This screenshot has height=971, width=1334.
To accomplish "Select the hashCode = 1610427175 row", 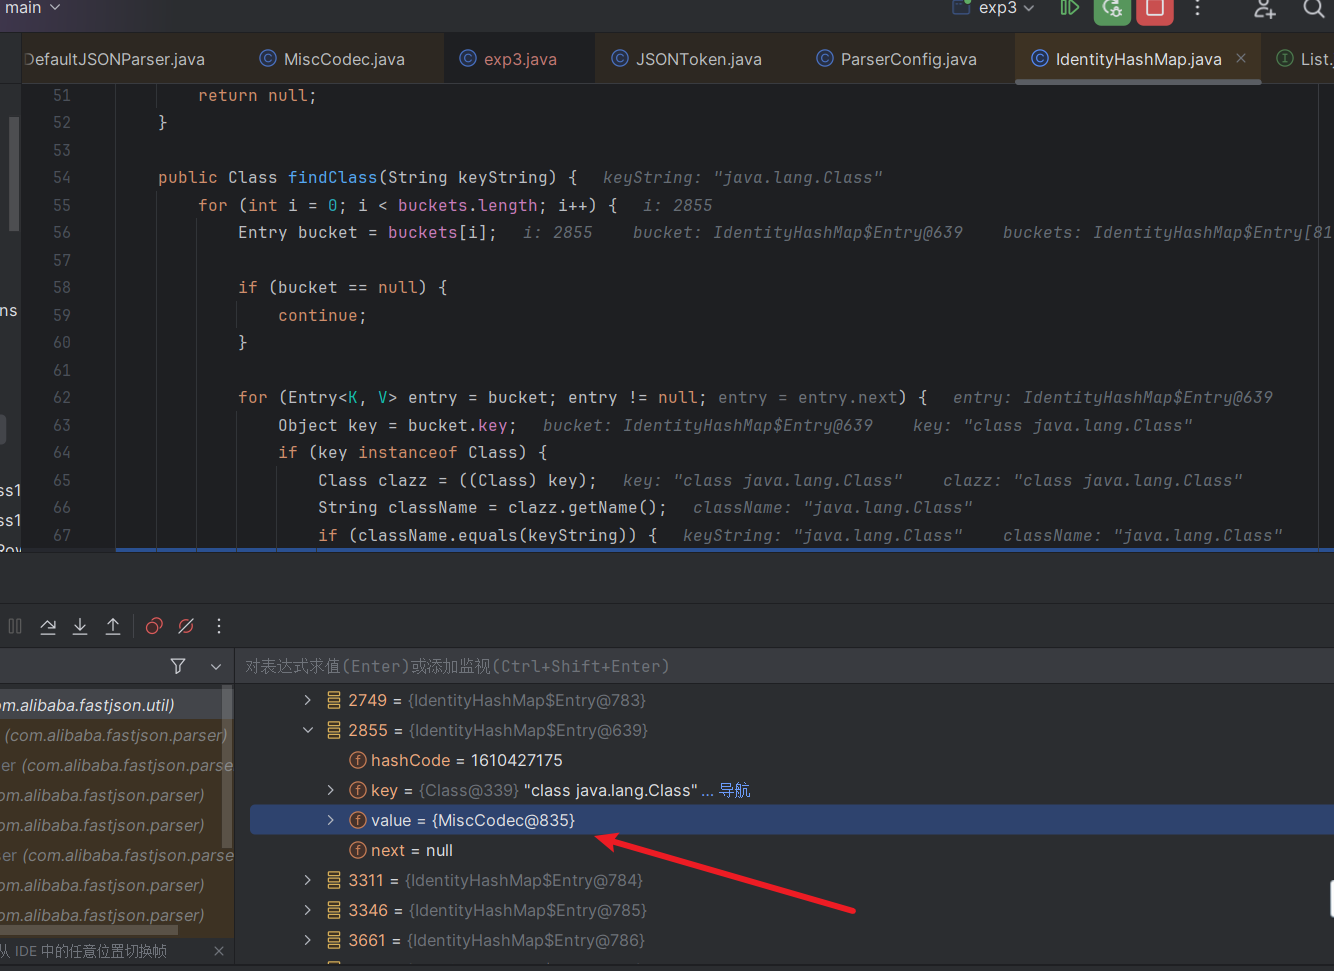I will pyautogui.click(x=792, y=760).
